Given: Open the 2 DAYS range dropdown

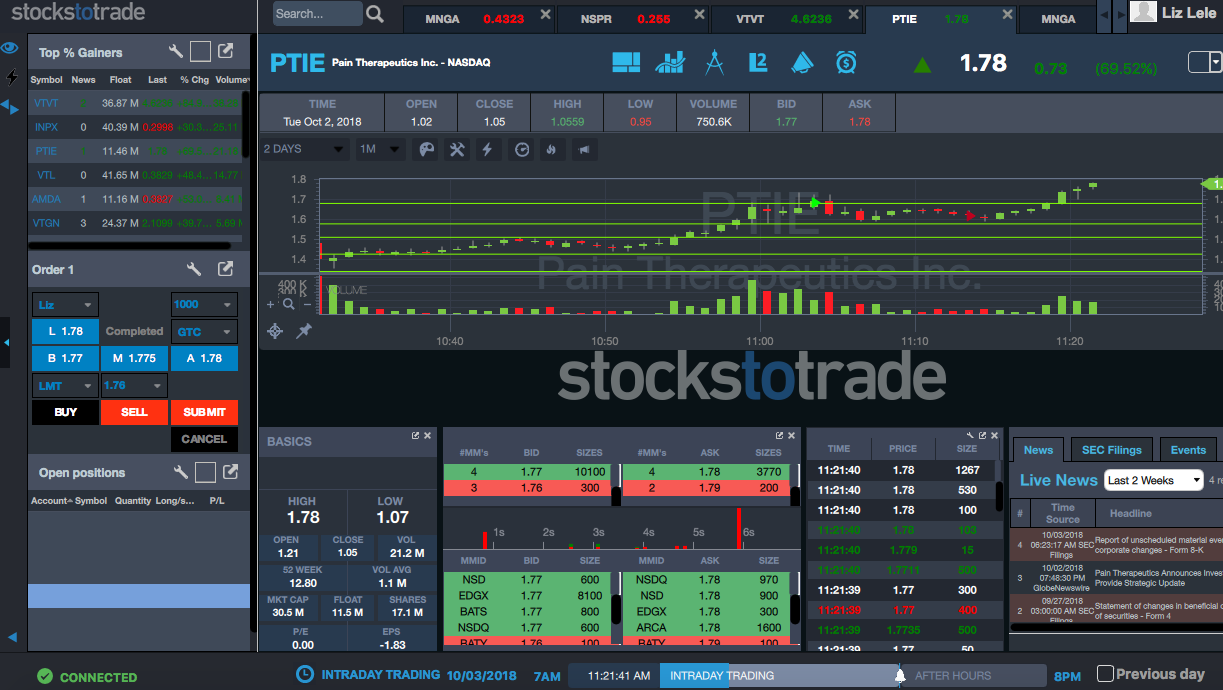Looking at the screenshot, I should point(303,149).
